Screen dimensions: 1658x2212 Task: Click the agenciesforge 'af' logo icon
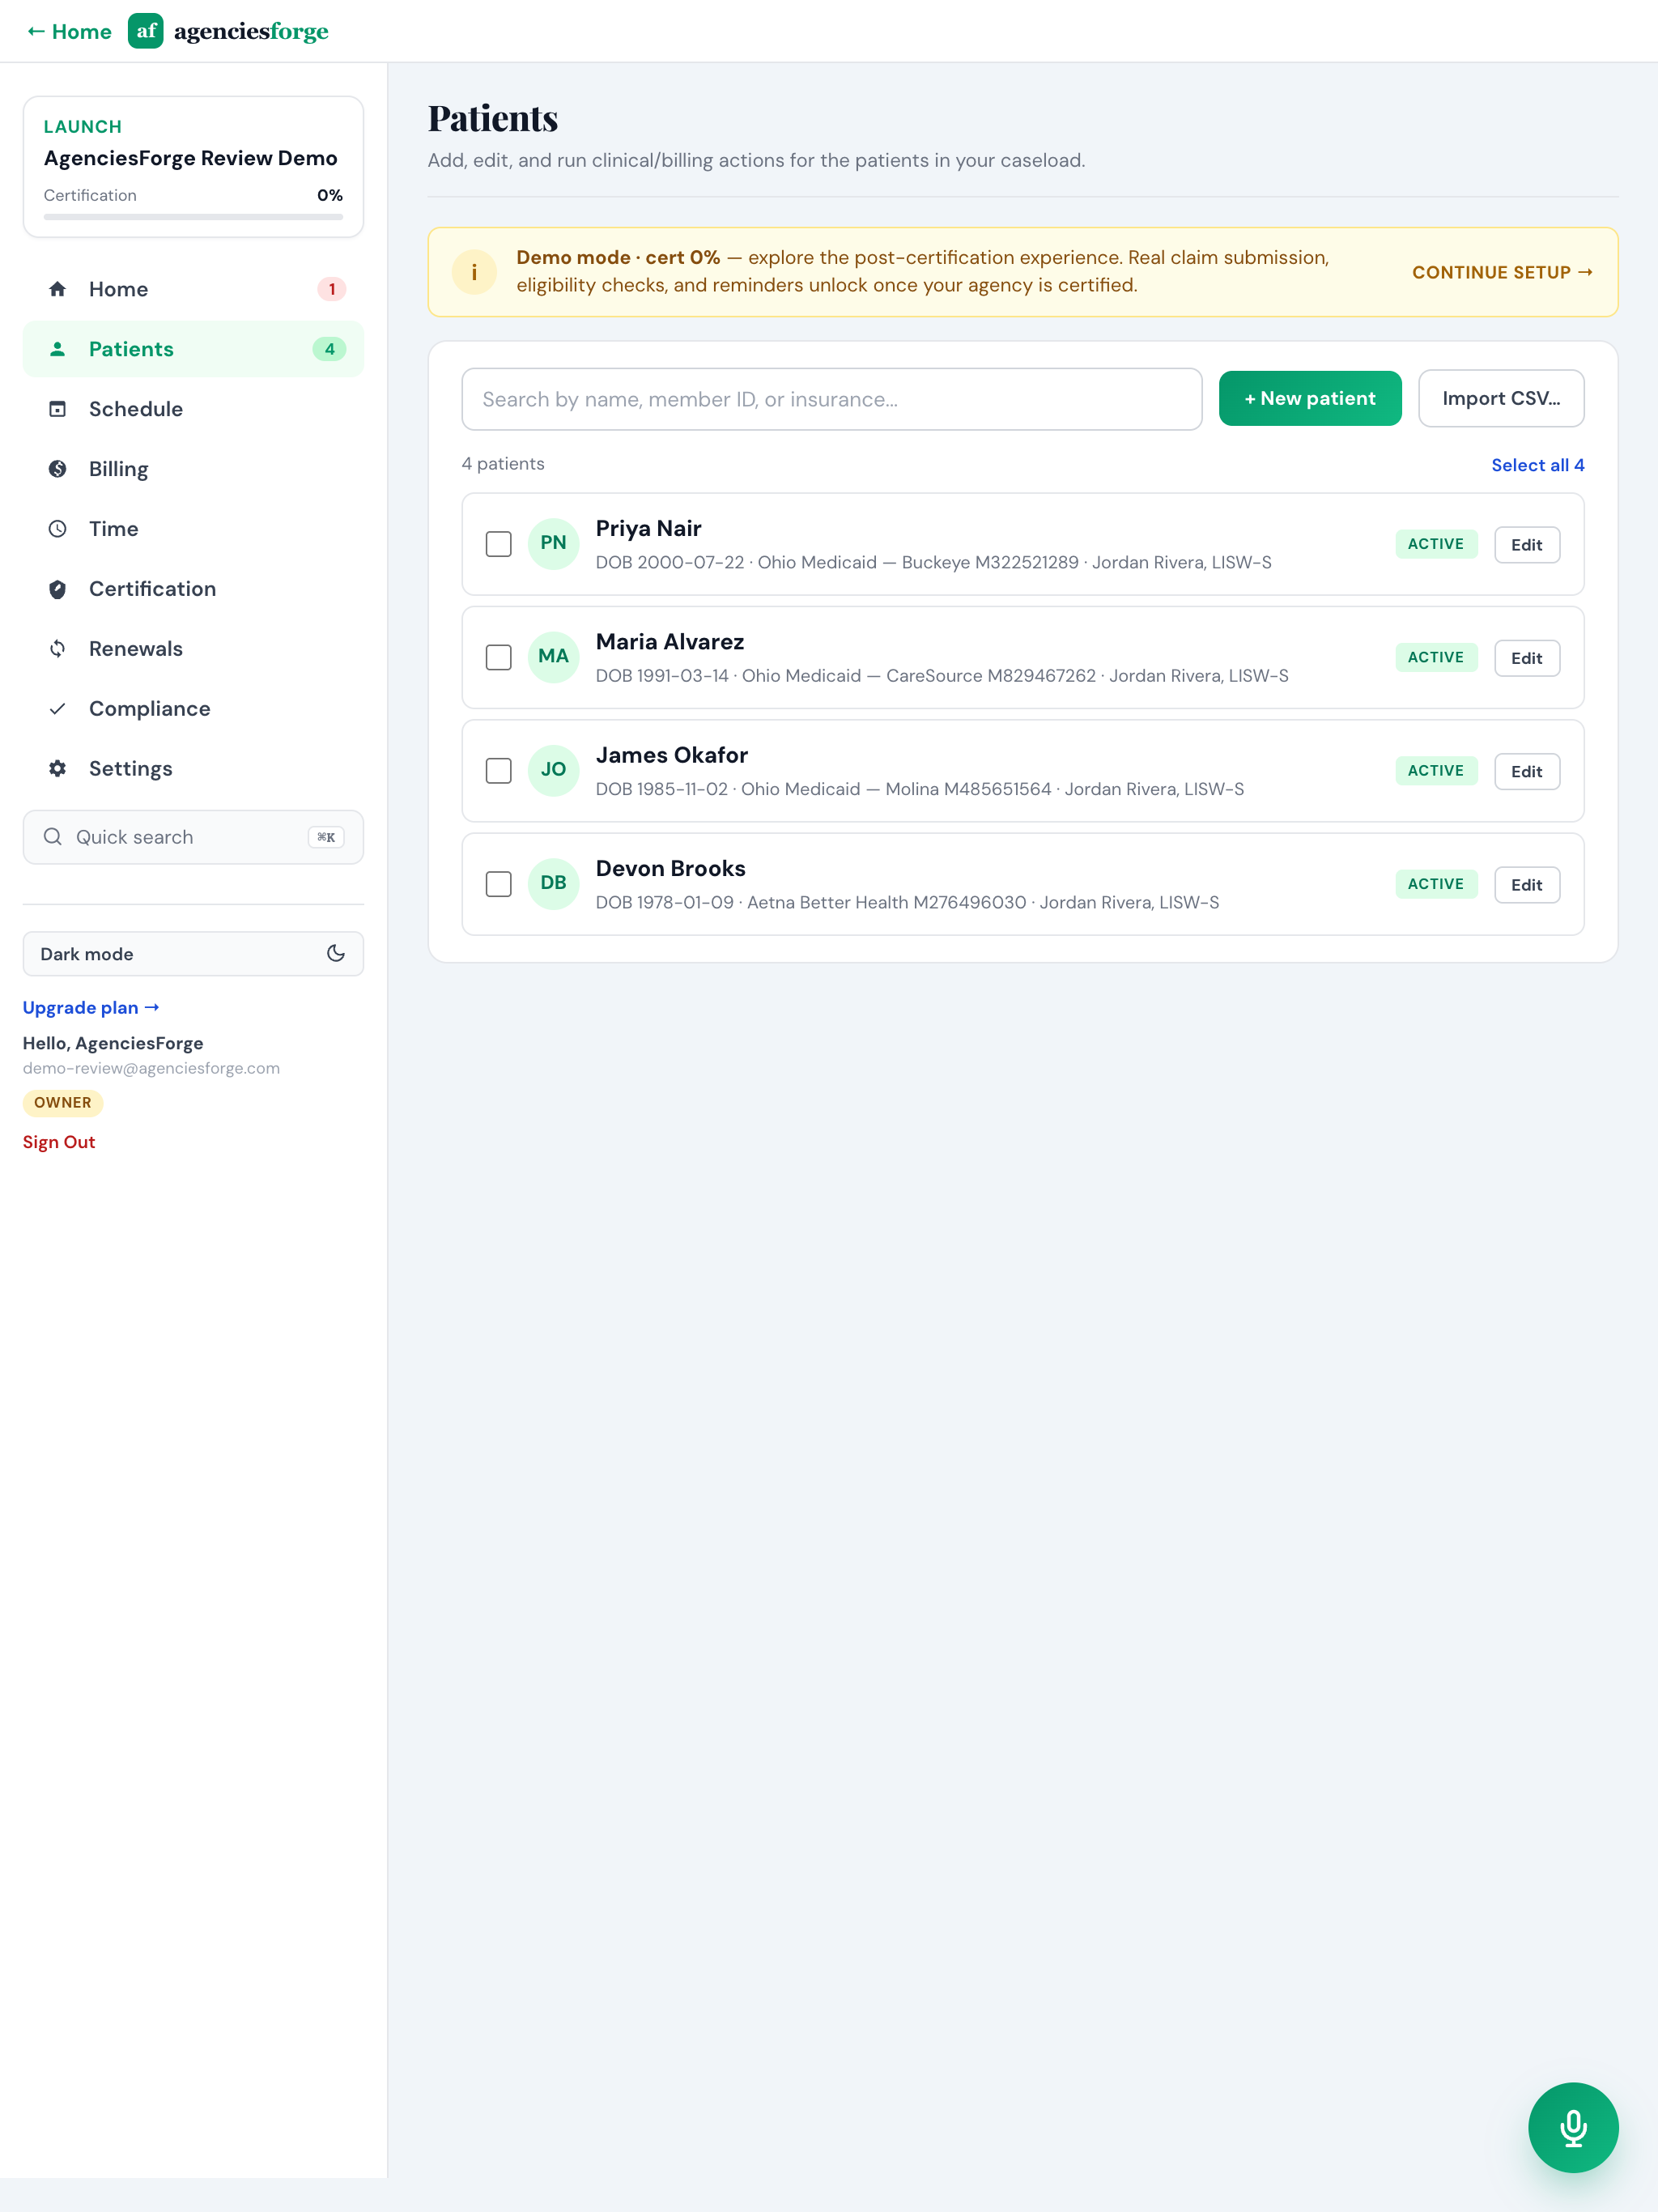146,31
